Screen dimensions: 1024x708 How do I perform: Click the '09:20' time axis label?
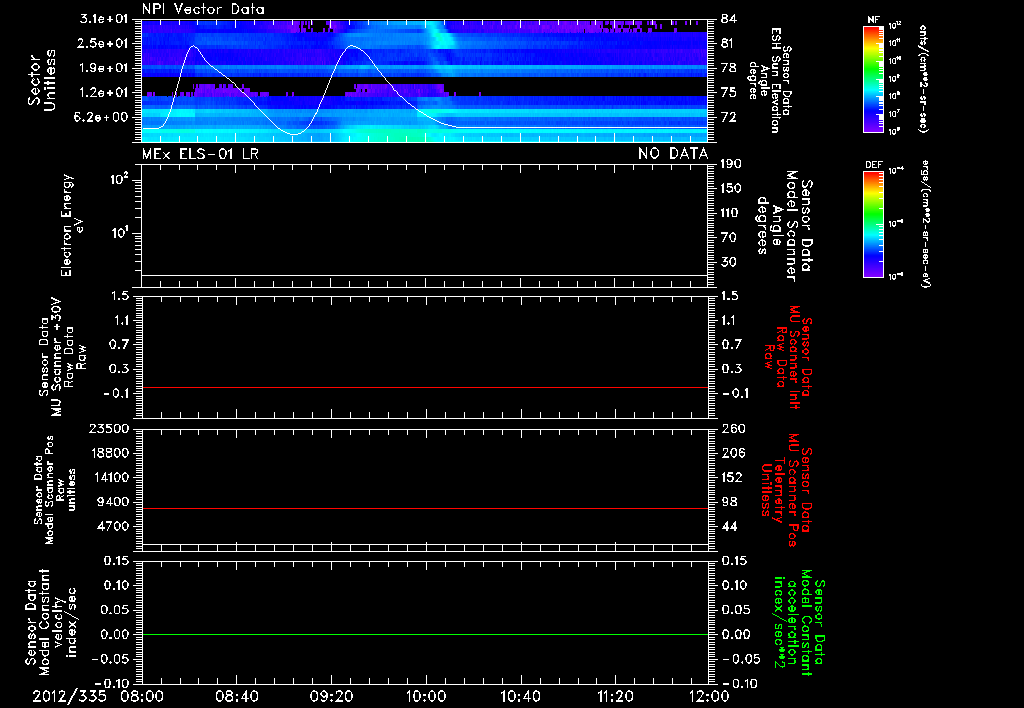click(x=331, y=696)
